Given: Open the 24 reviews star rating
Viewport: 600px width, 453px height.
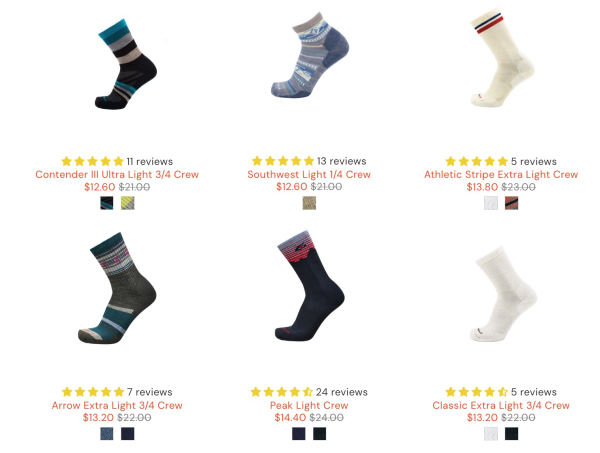Looking at the screenshot, I should click(x=309, y=392).
